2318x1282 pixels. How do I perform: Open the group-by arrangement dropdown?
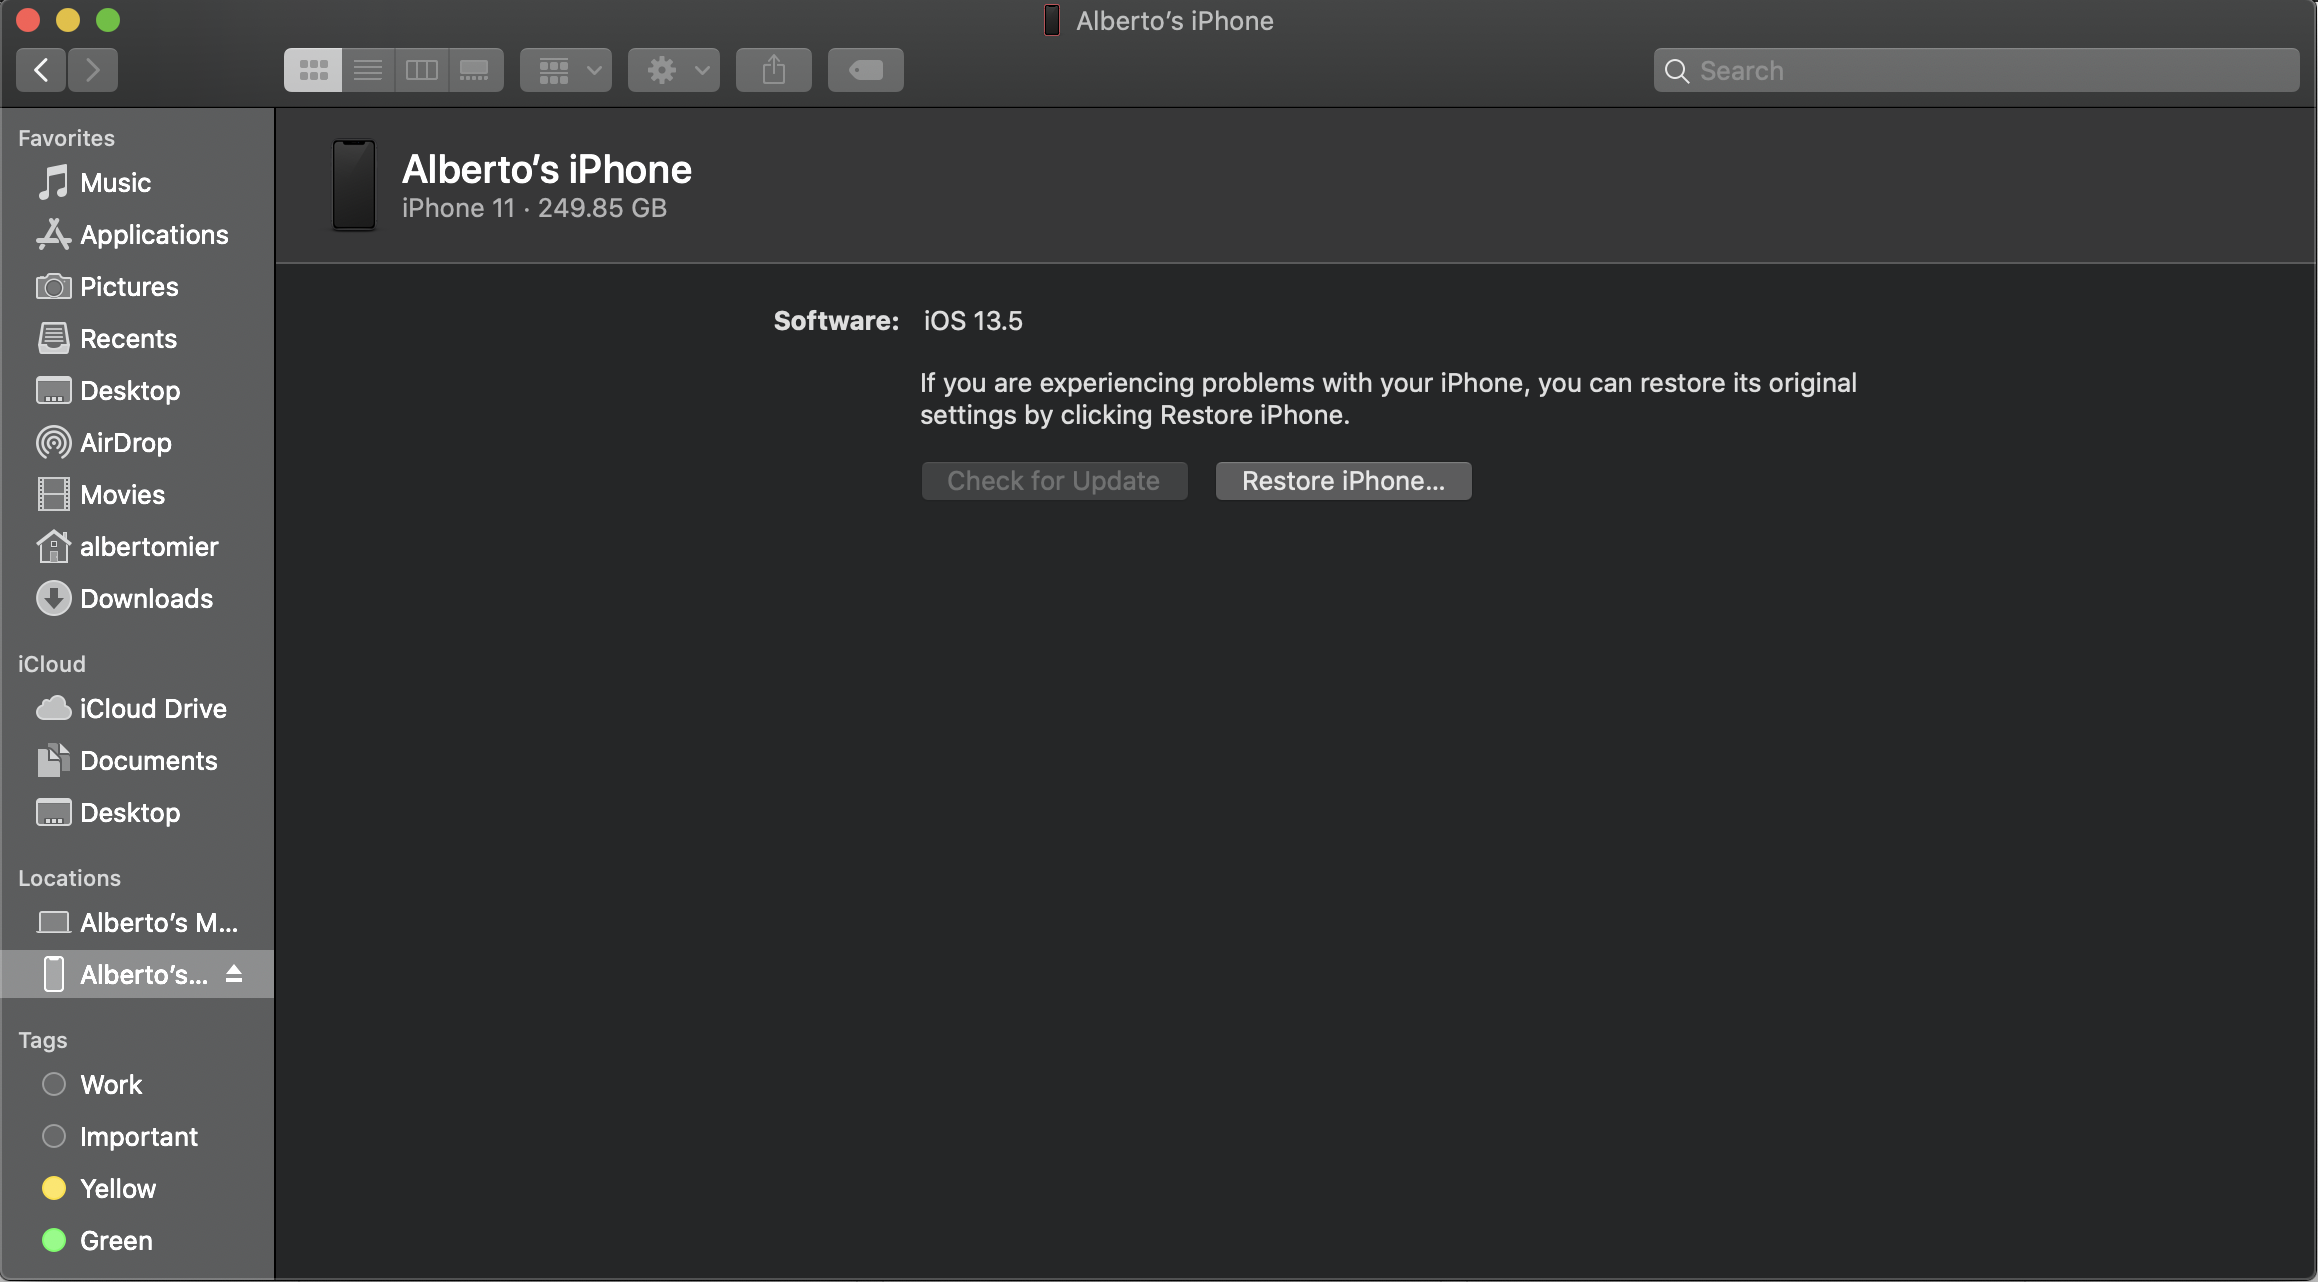click(566, 70)
